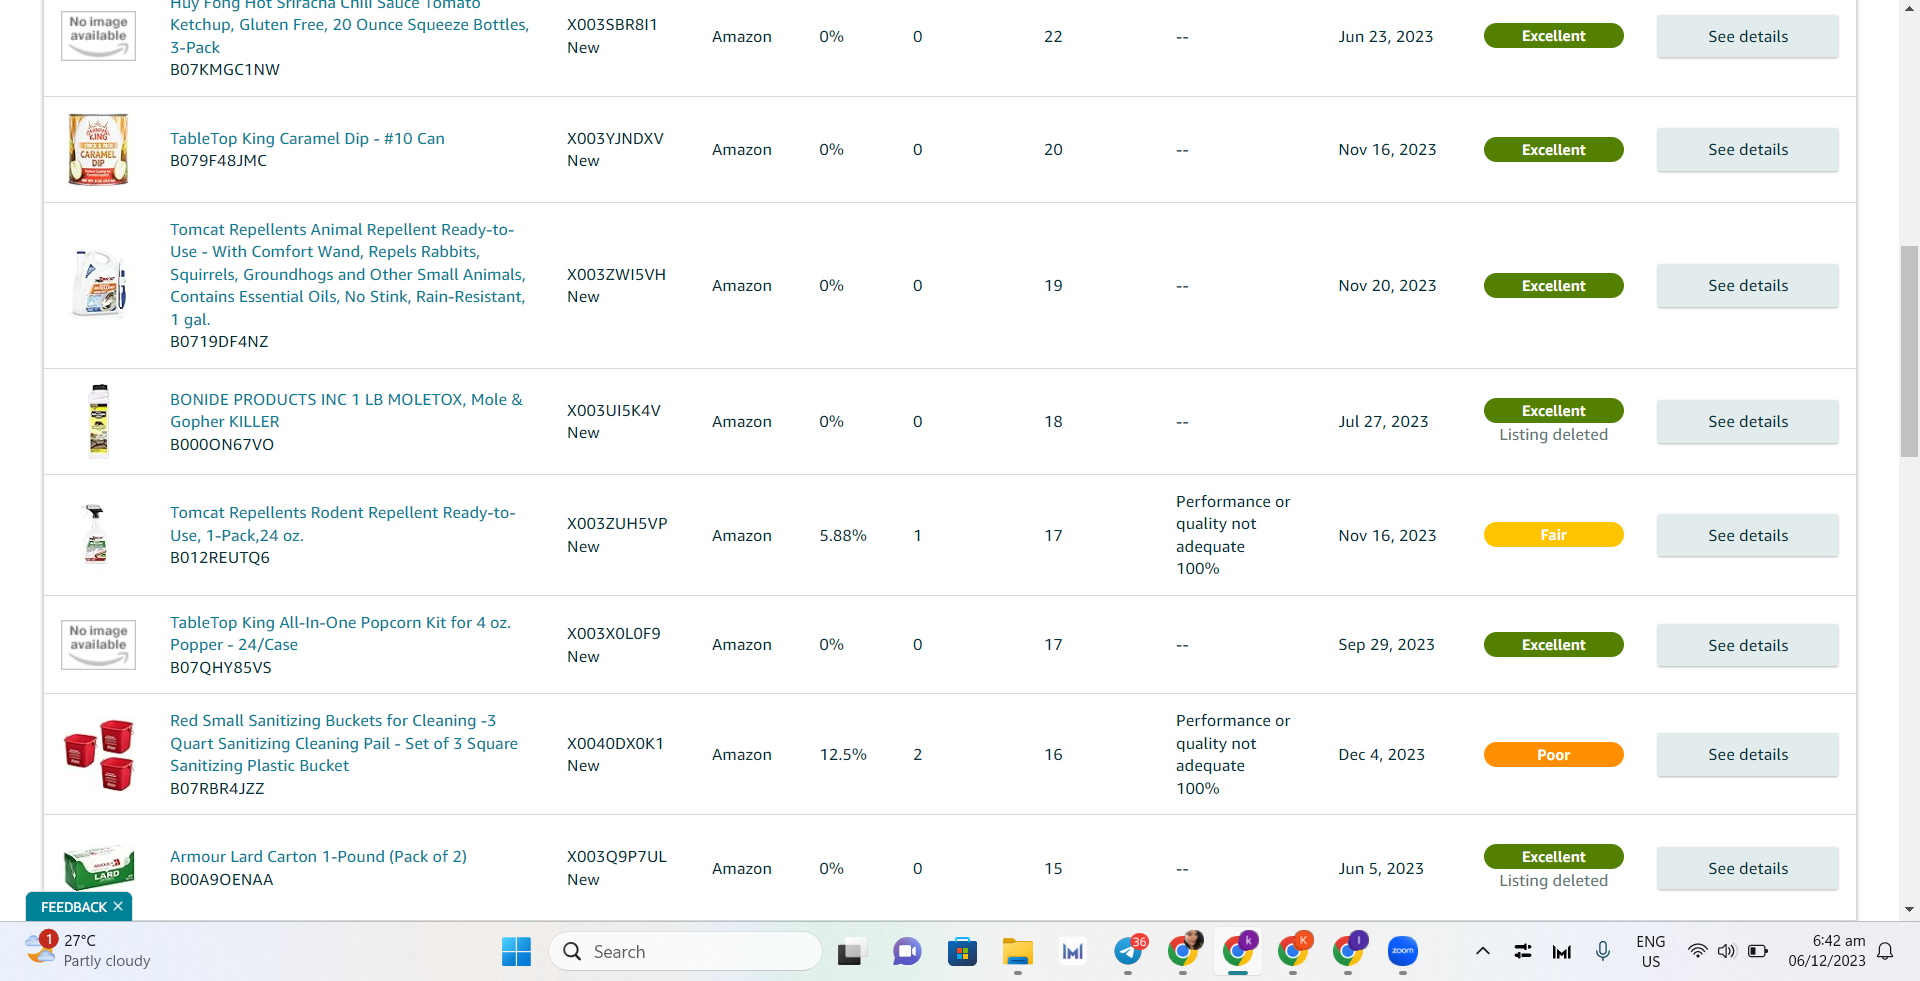See details for Popcorn Kit
Screen dimensions: 1920x981
(1747, 646)
